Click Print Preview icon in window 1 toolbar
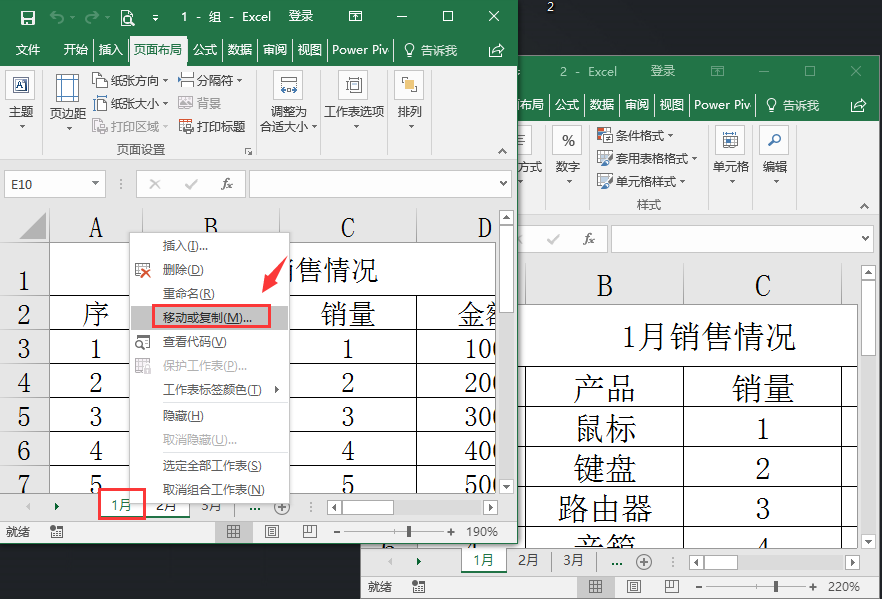This screenshot has height=599, width=882. point(128,18)
